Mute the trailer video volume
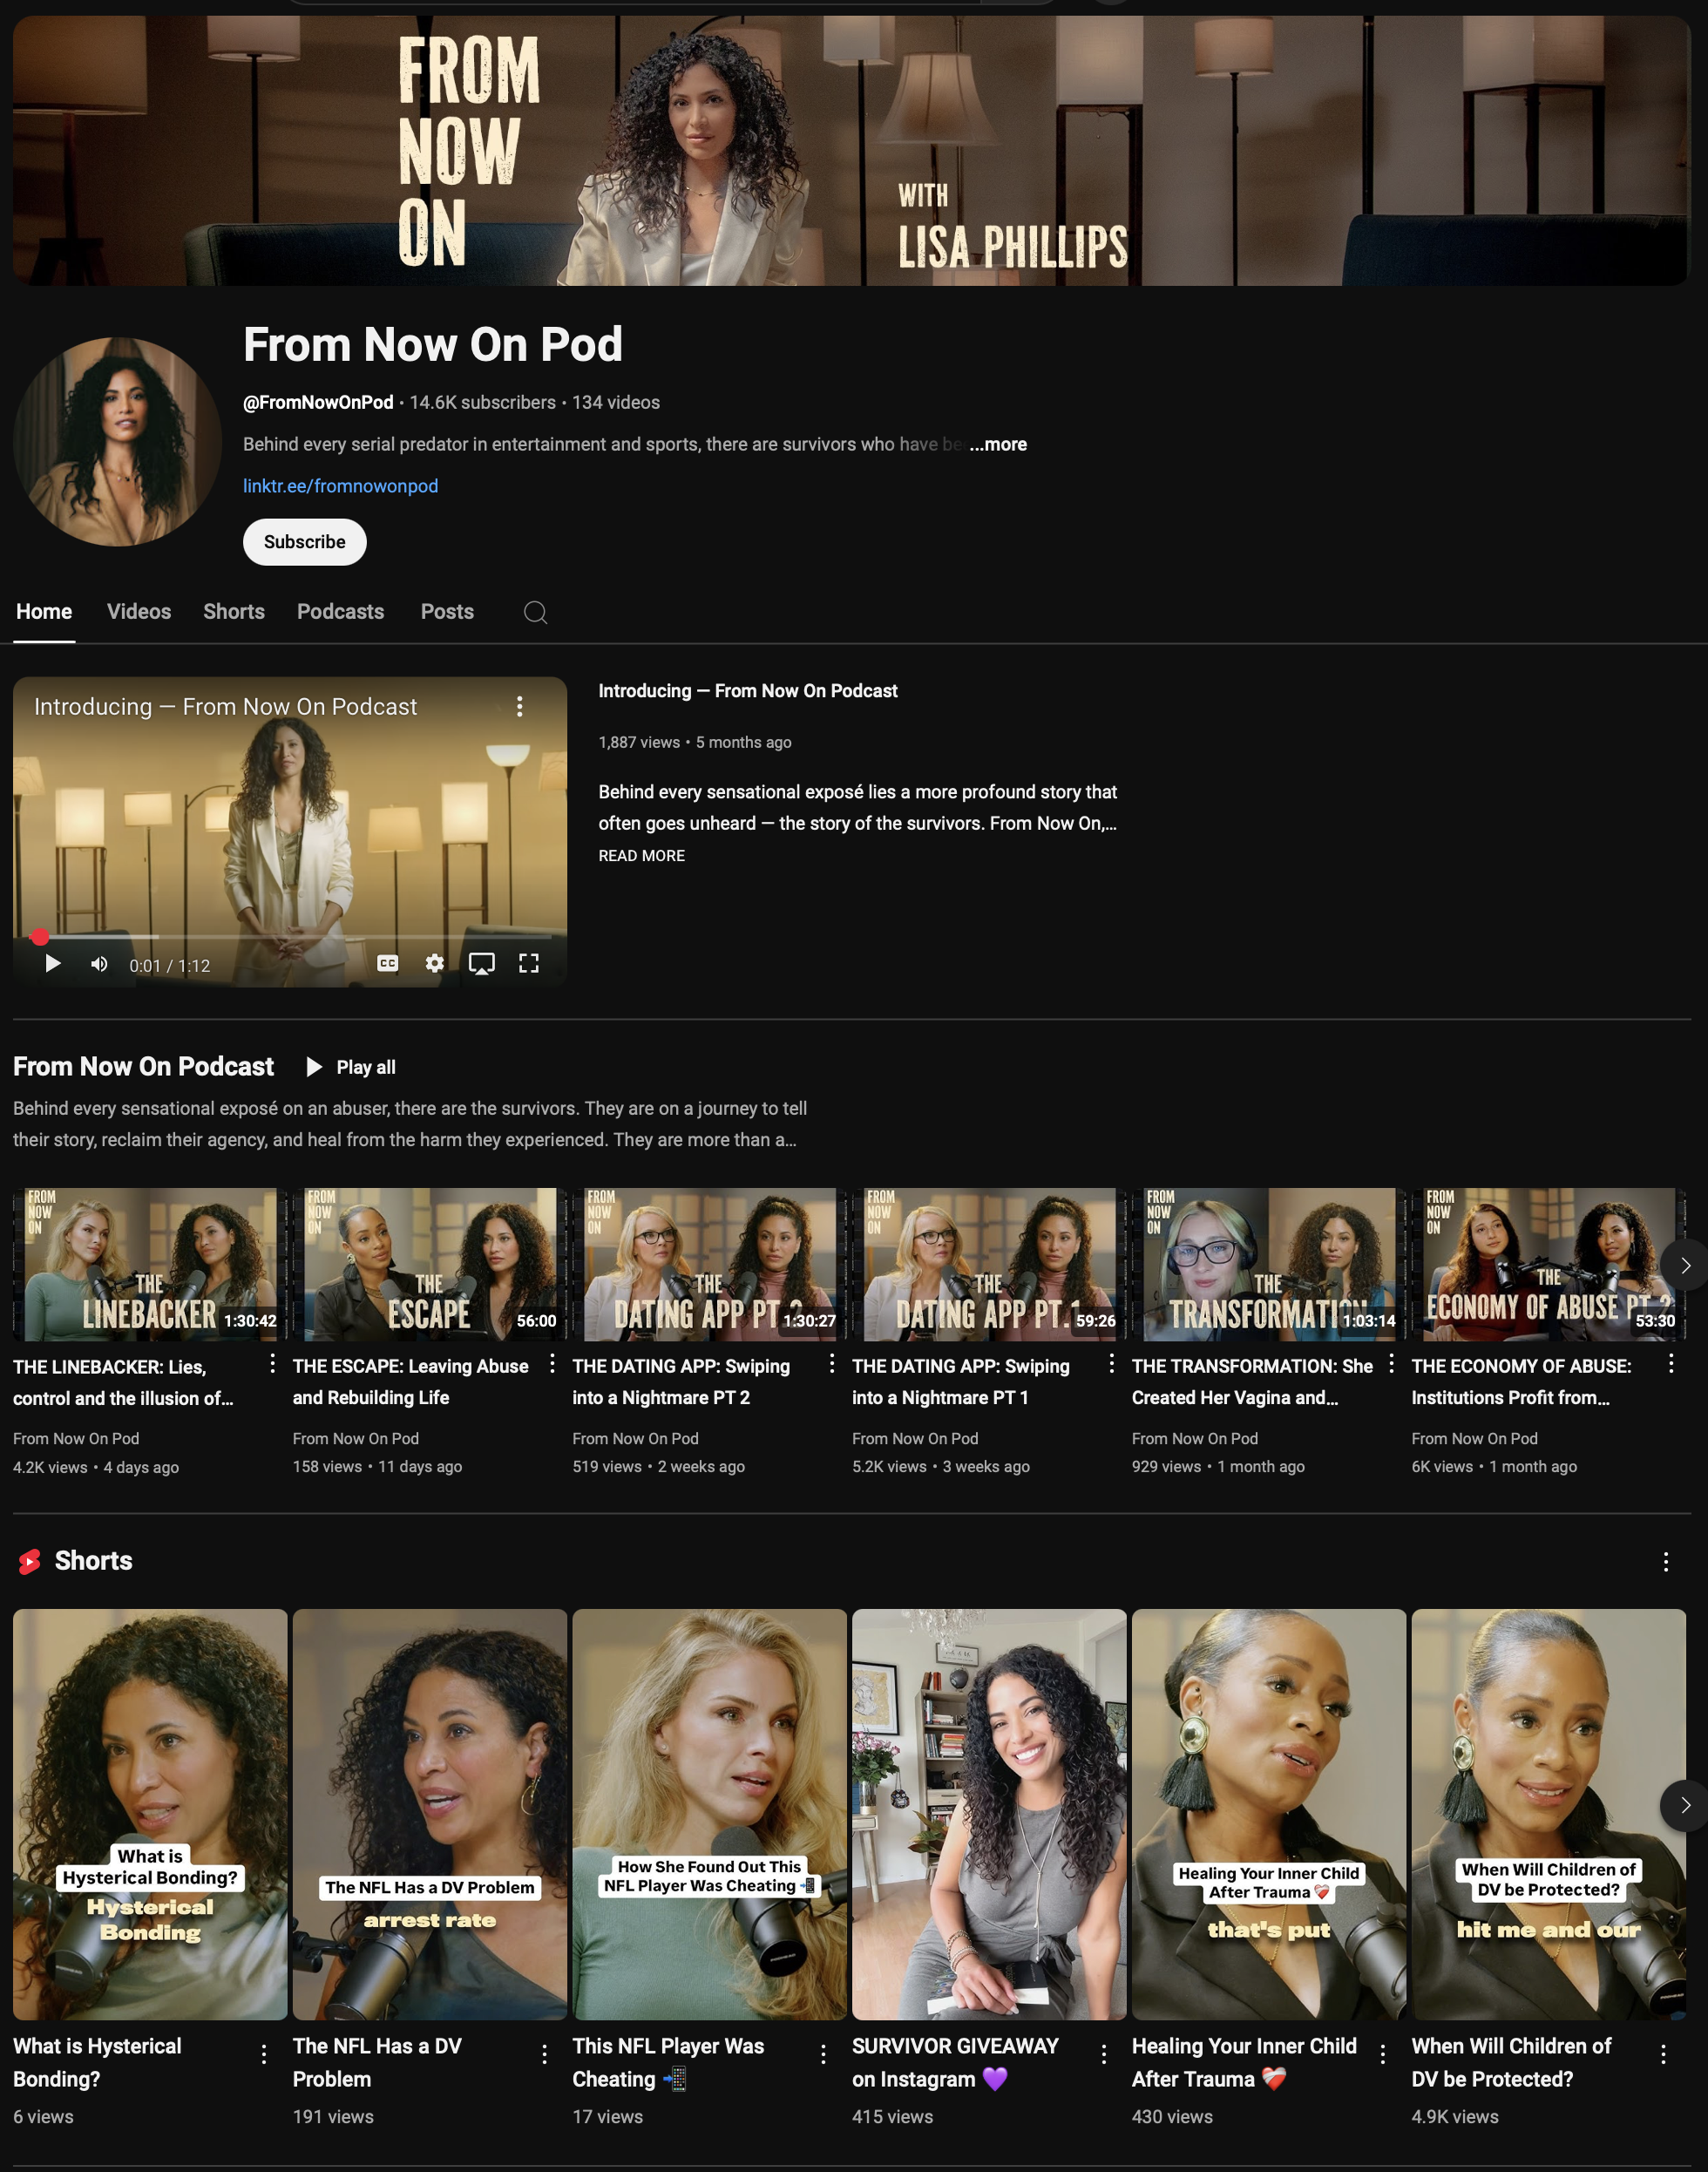 click(99, 963)
